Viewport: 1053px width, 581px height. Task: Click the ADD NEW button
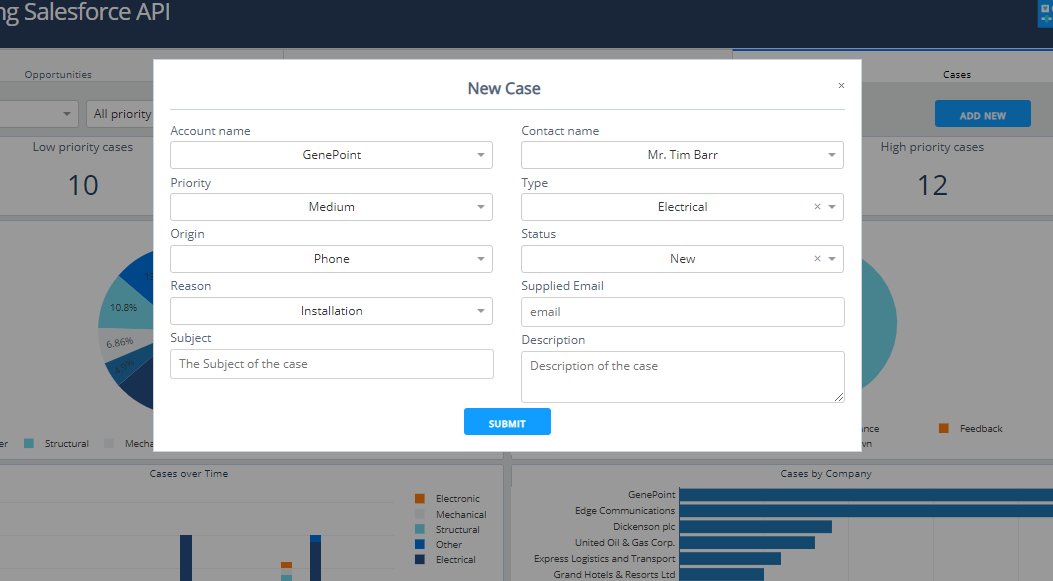982,114
